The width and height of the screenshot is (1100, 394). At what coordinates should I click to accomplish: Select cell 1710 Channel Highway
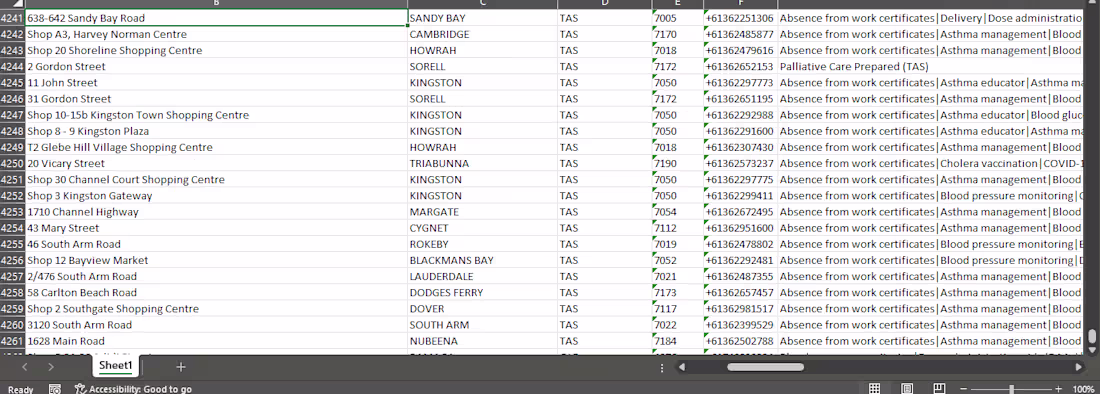[216, 212]
